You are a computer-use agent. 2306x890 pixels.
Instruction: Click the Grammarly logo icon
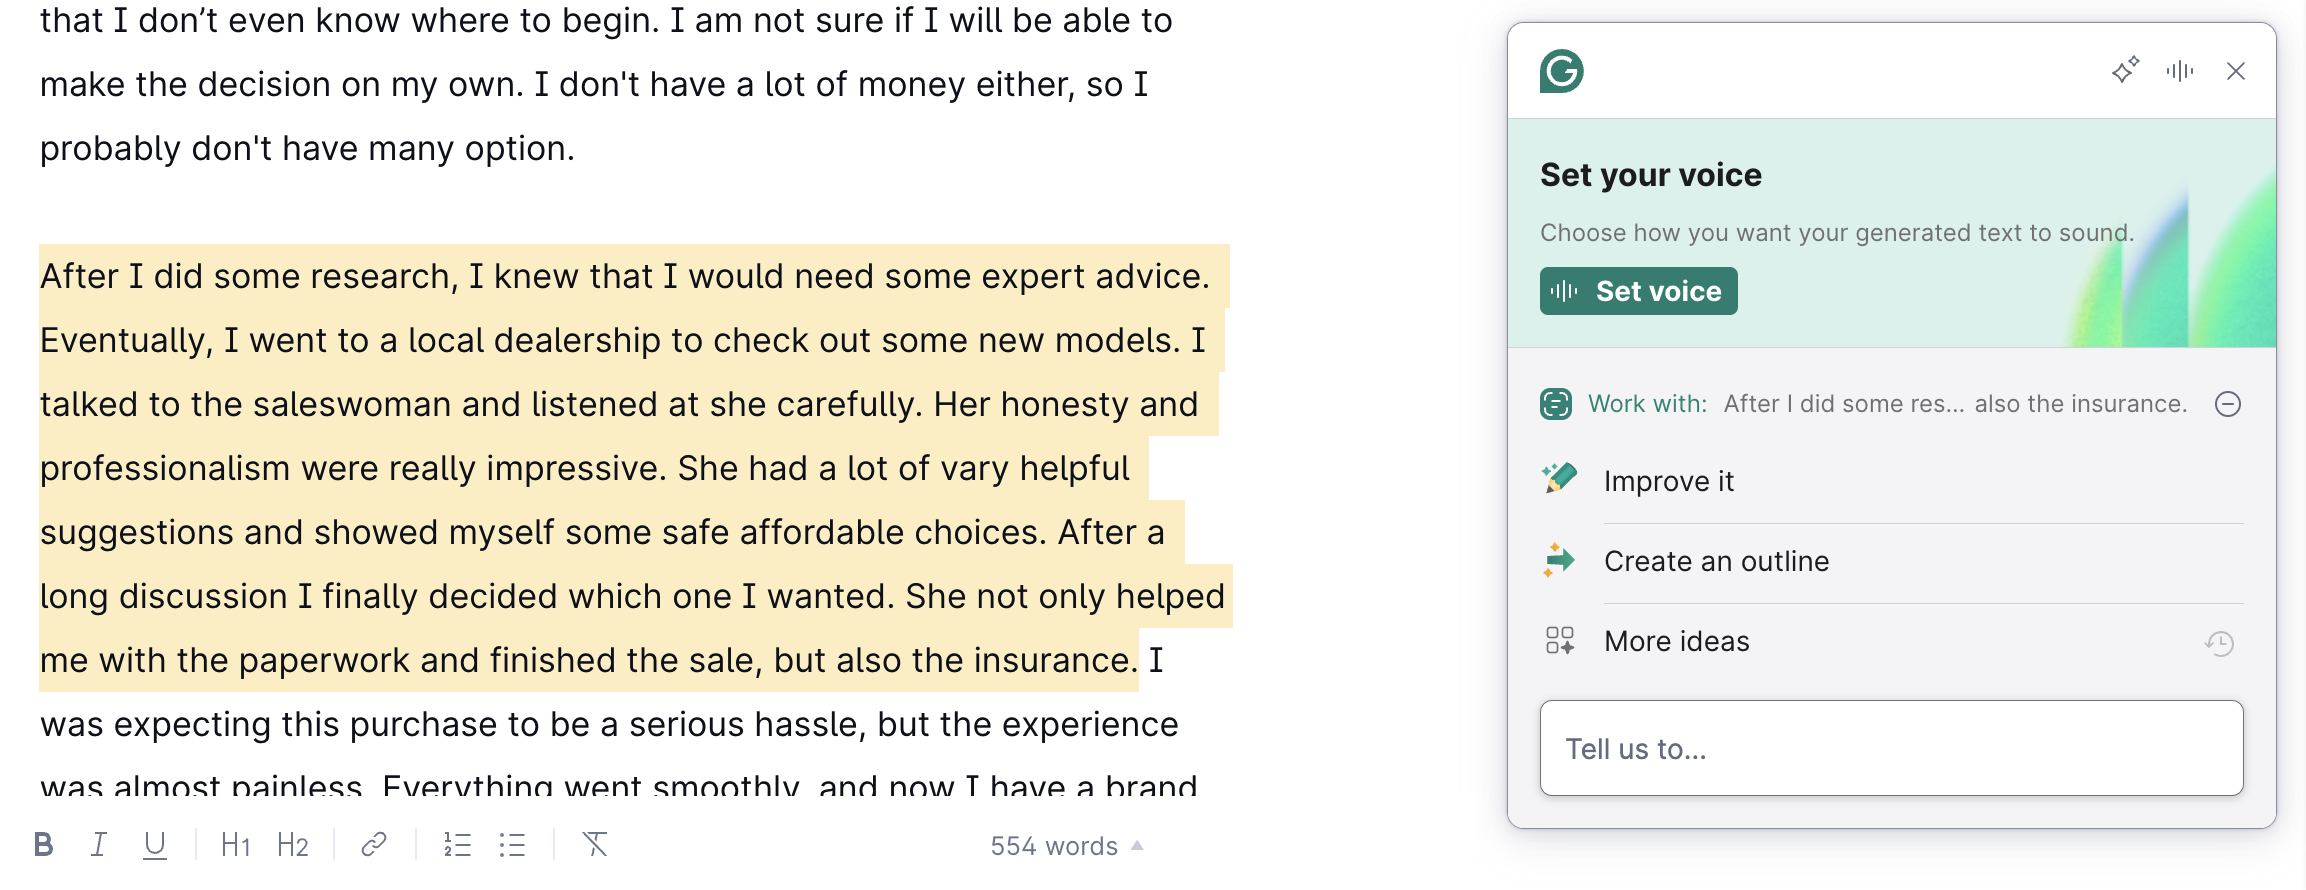[x=1561, y=71]
